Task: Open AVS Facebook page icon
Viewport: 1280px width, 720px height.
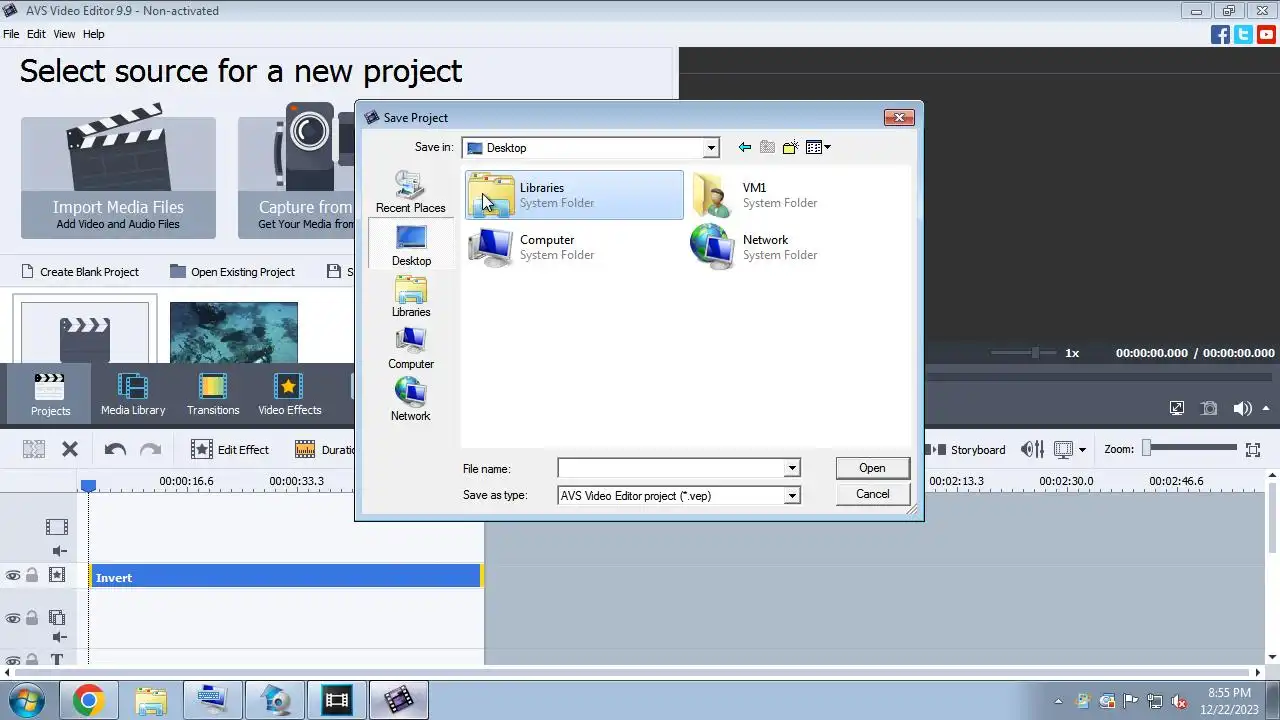Action: 1220,34
